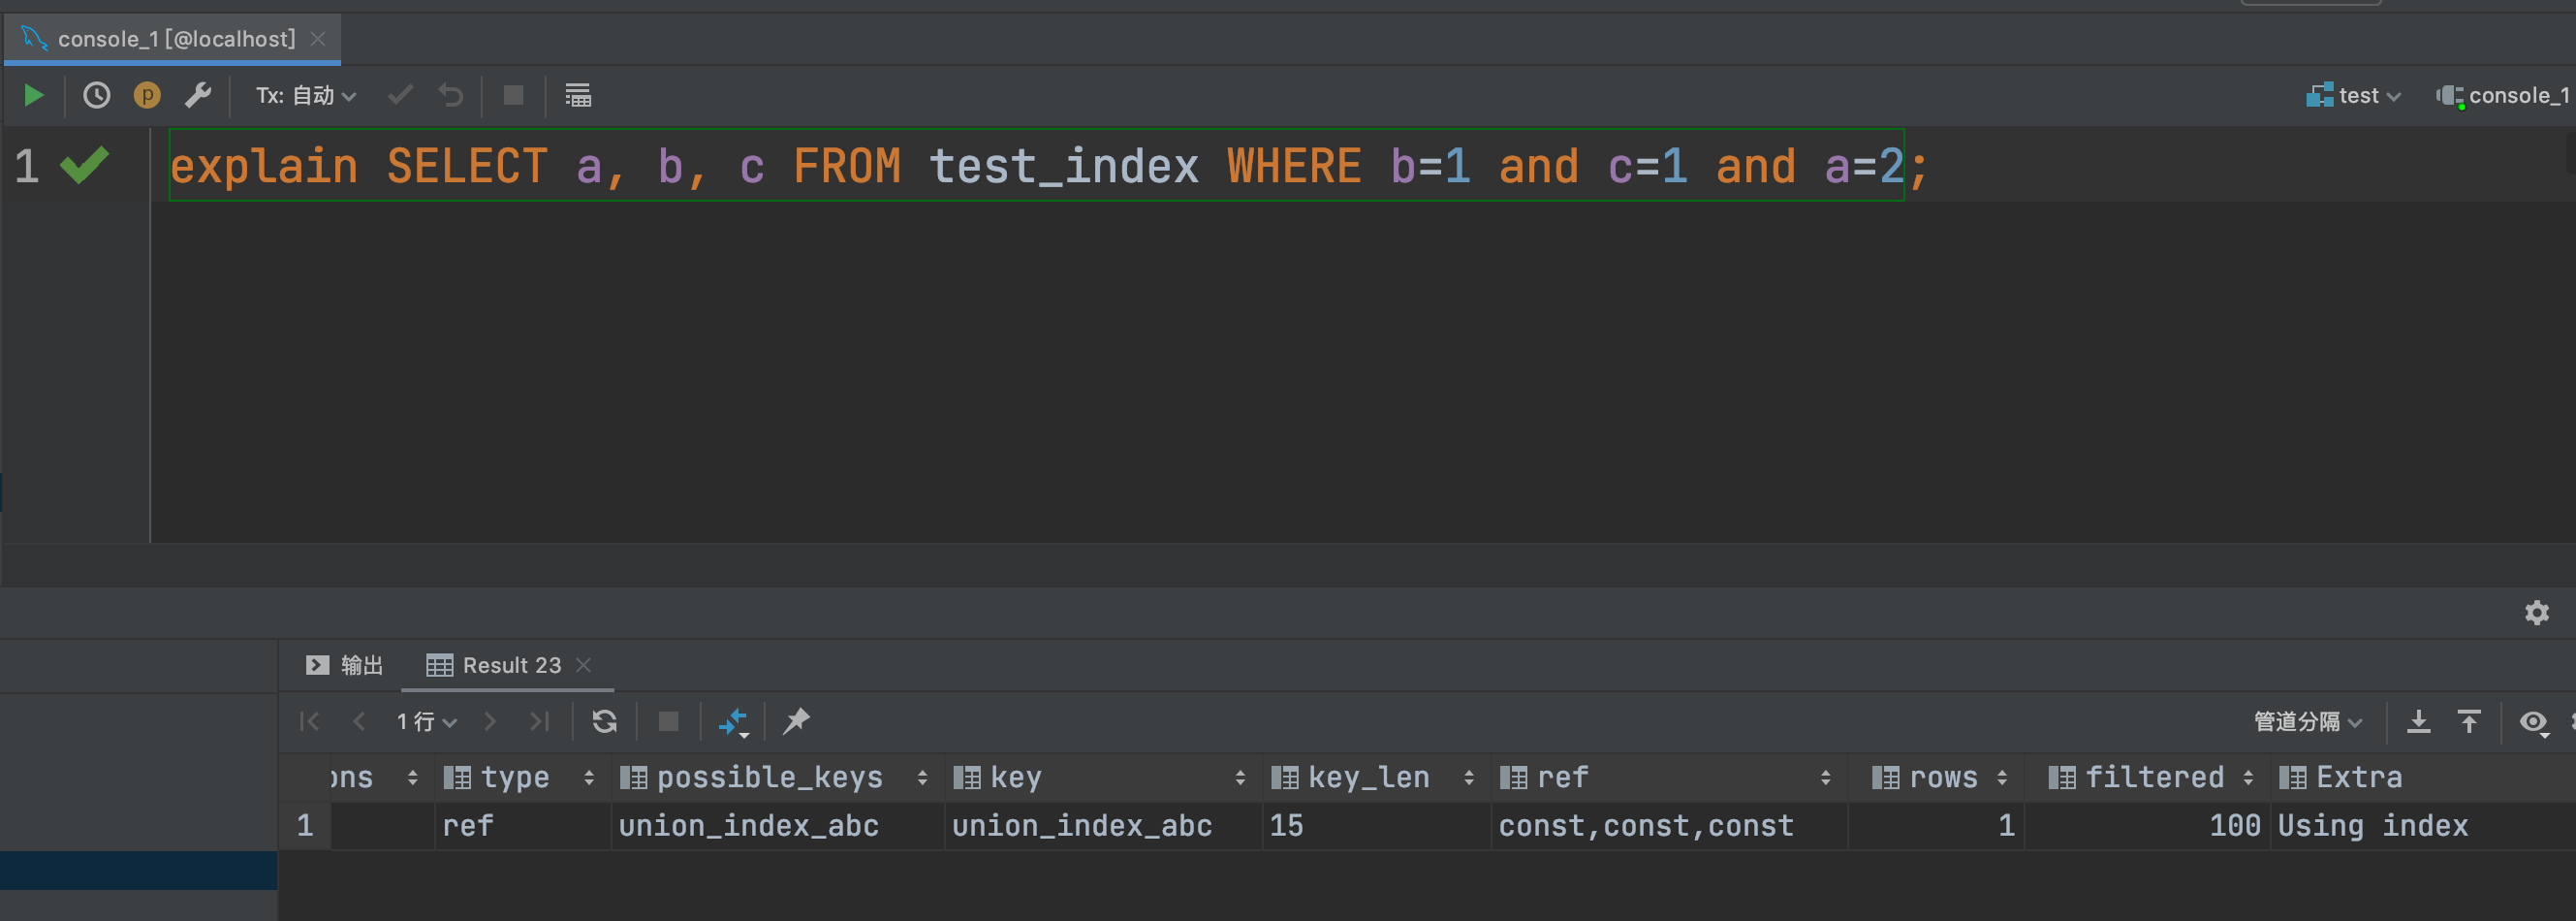Click the compare/transpose arrows icon in results

click(733, 721)
